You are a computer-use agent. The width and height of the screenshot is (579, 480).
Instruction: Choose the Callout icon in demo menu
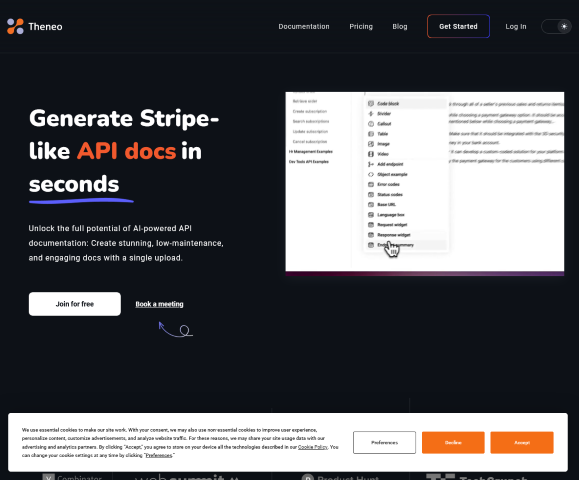(371, 124)
